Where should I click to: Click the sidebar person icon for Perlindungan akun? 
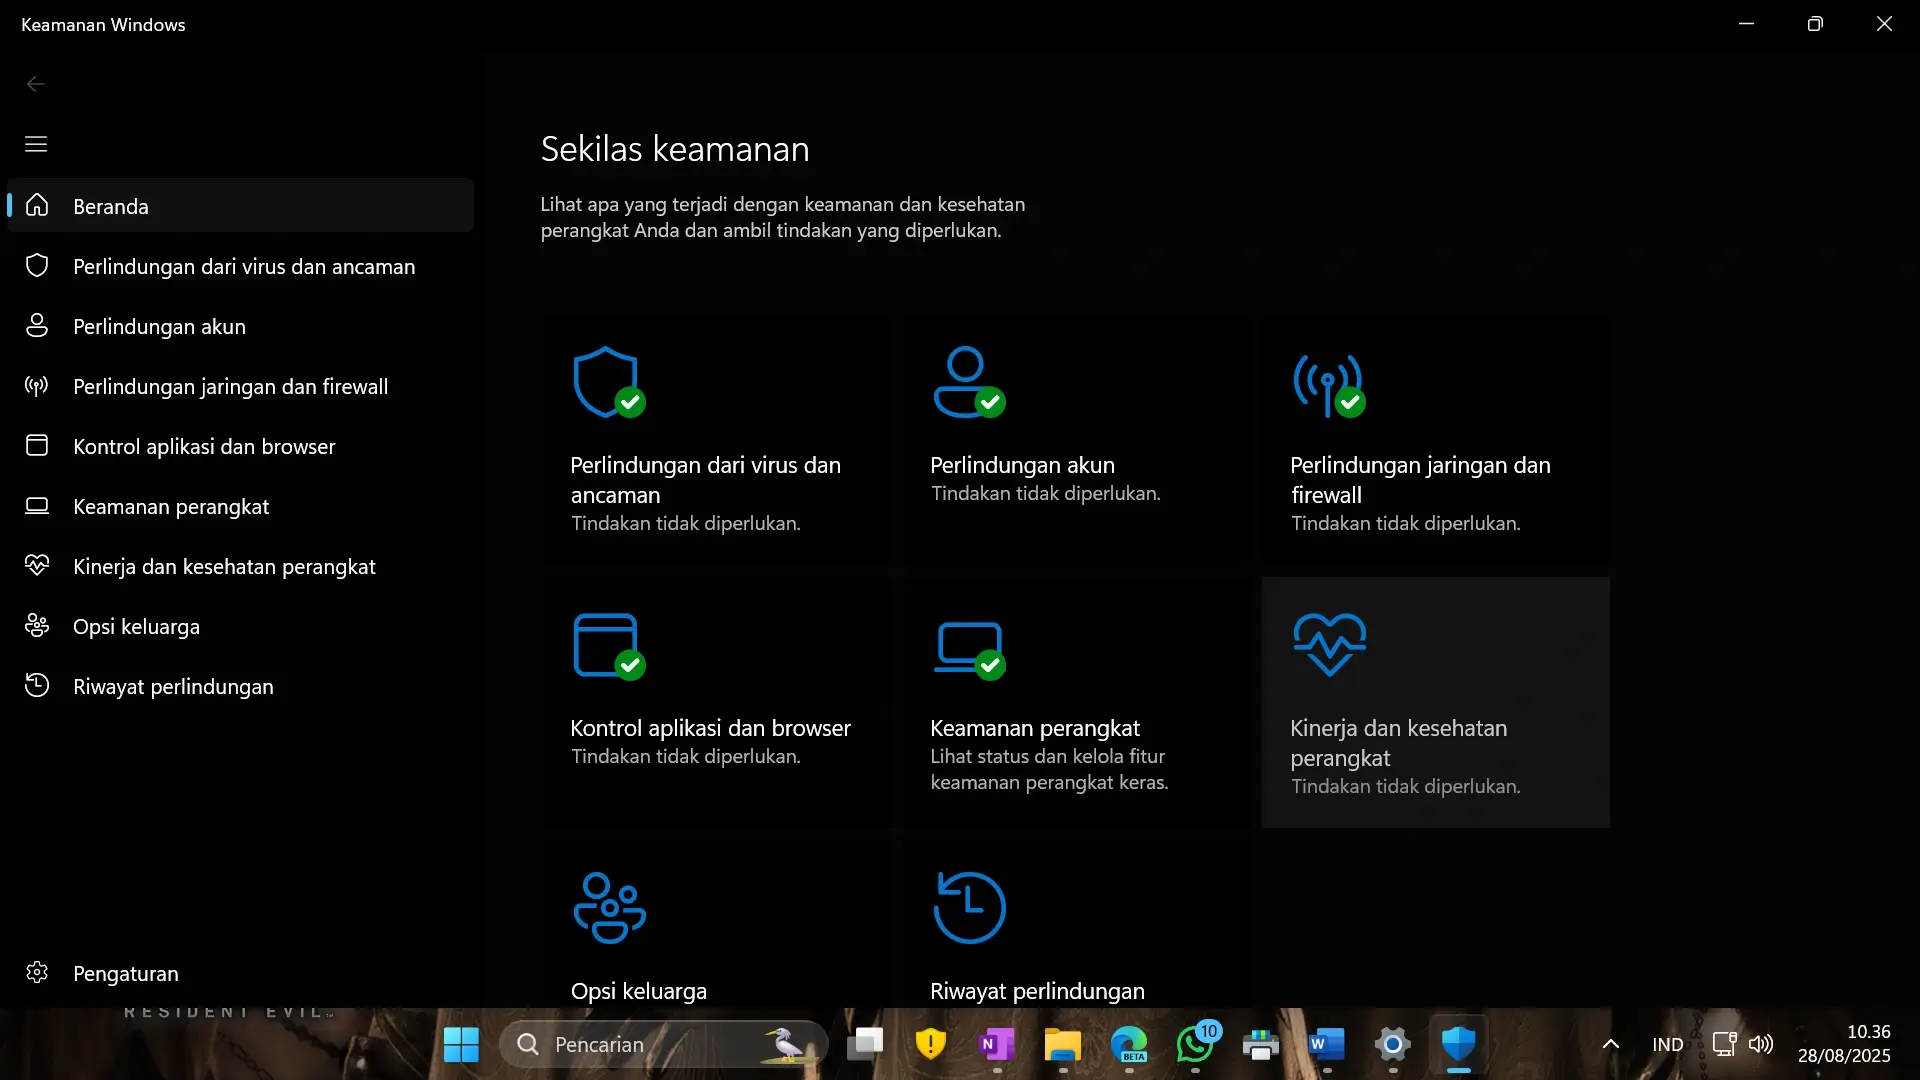[37, 325]
